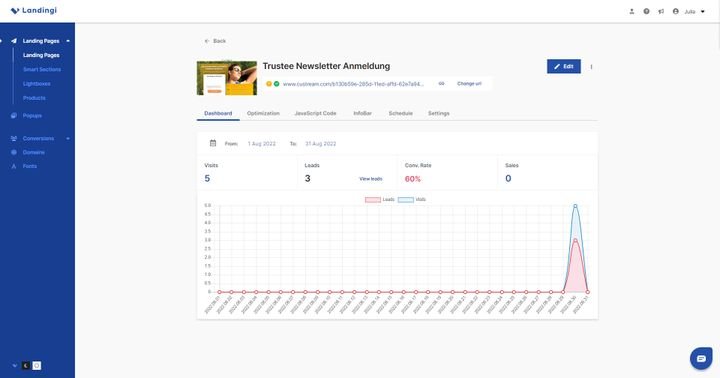Viewport: 720px width, 378px height.
Task: Select Landing Pages sub-item in sidebar
Action: pyautogui.click(x=41, y=55)
